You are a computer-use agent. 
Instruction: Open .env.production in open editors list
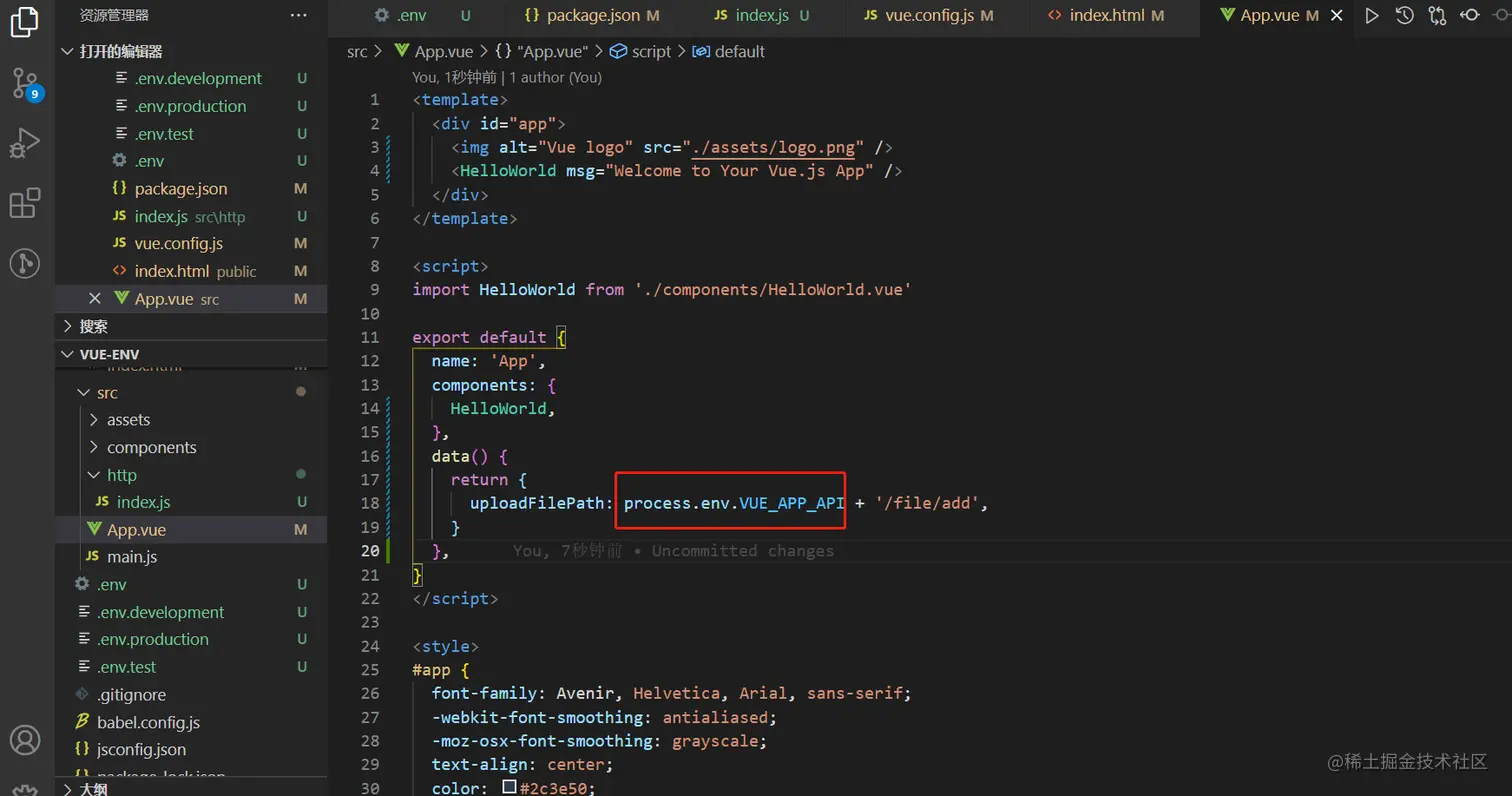click(191, 106)
